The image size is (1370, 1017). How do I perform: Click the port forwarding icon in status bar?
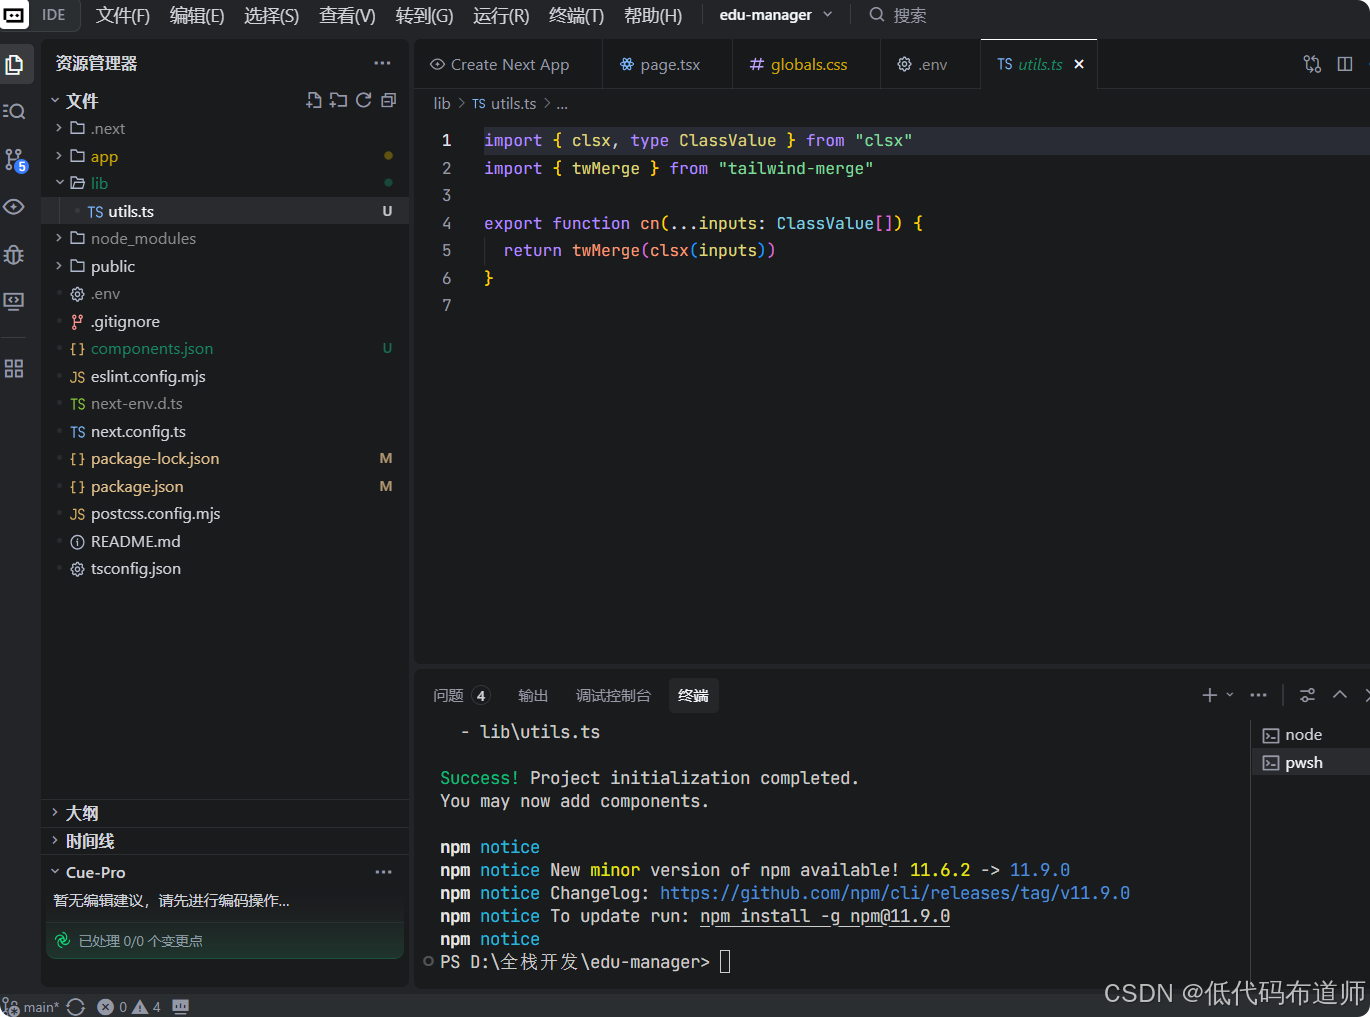point(181,1007)
